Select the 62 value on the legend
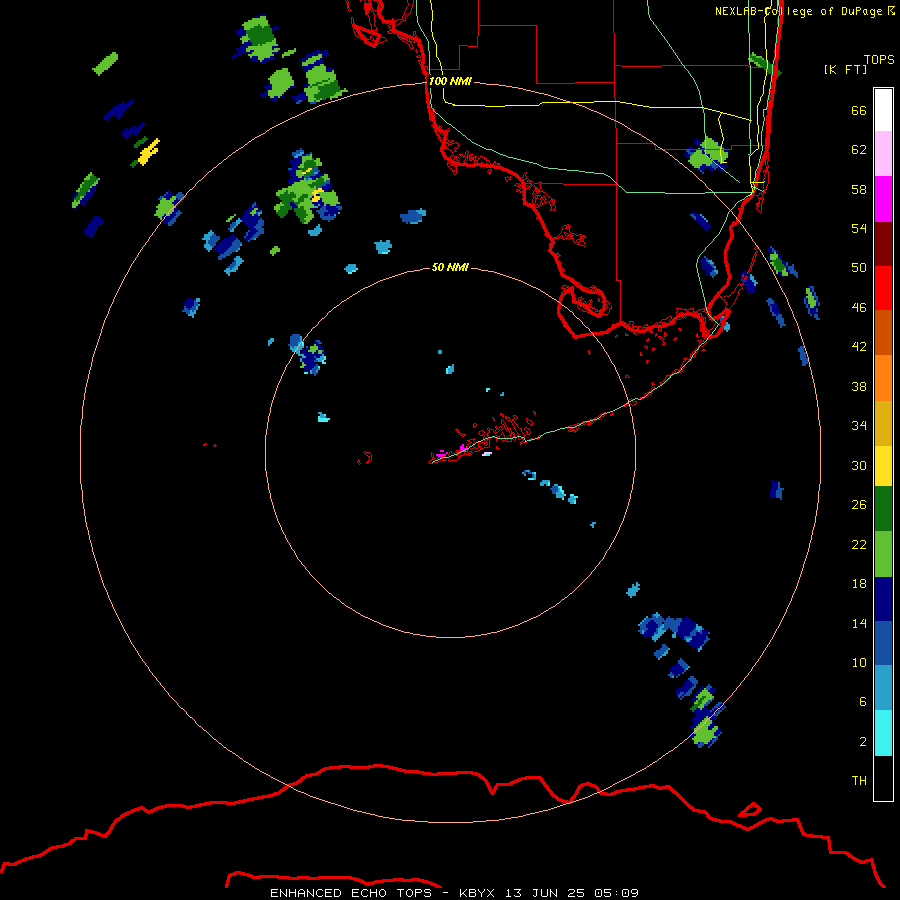The height and width of the screenshot is (900, 900). pos(859,150)
